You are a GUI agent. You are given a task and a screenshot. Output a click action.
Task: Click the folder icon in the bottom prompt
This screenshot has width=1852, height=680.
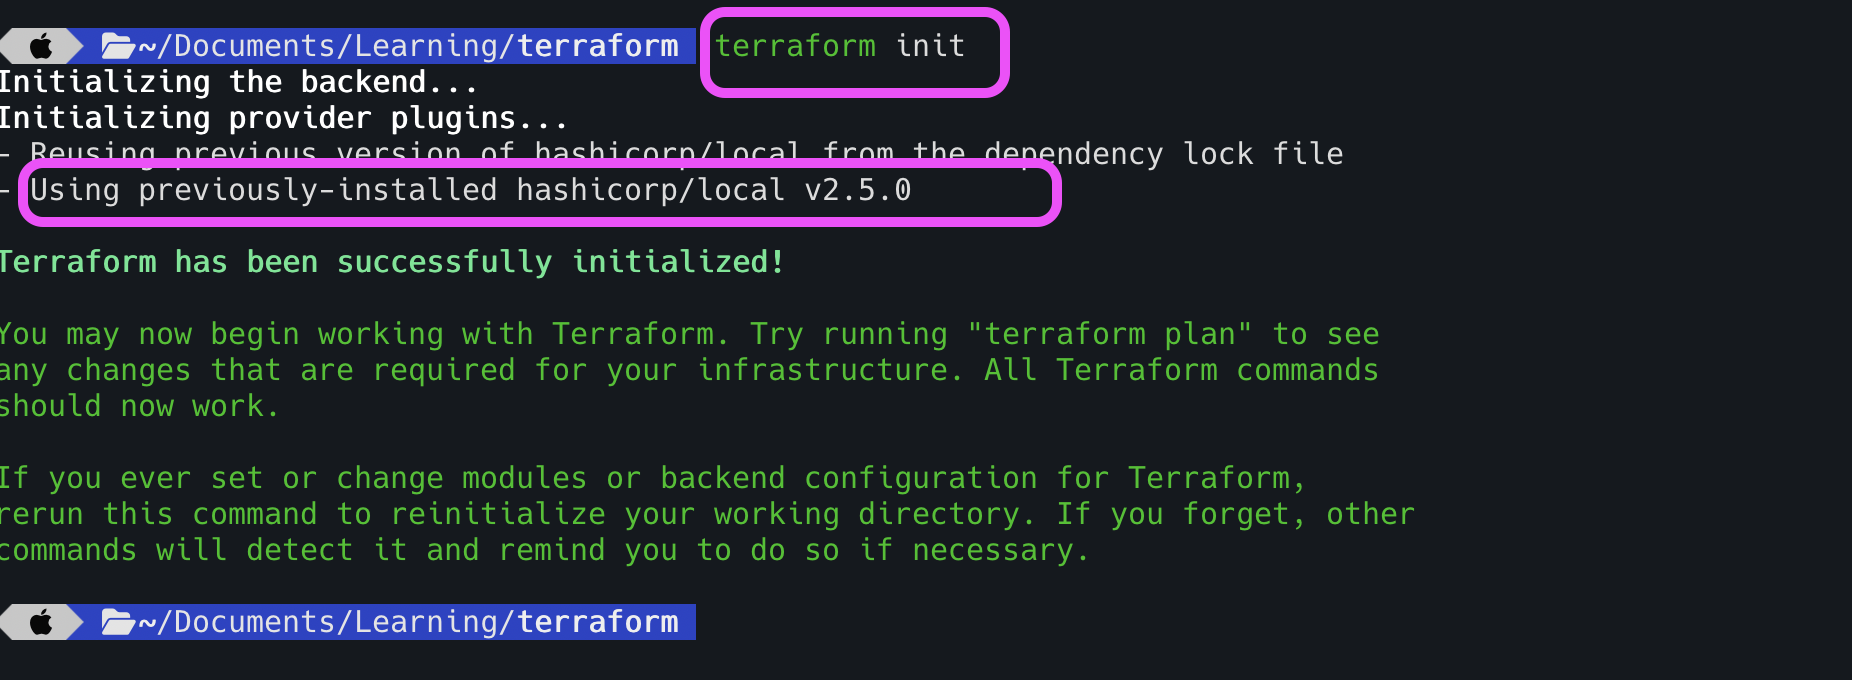coord(118,622)
